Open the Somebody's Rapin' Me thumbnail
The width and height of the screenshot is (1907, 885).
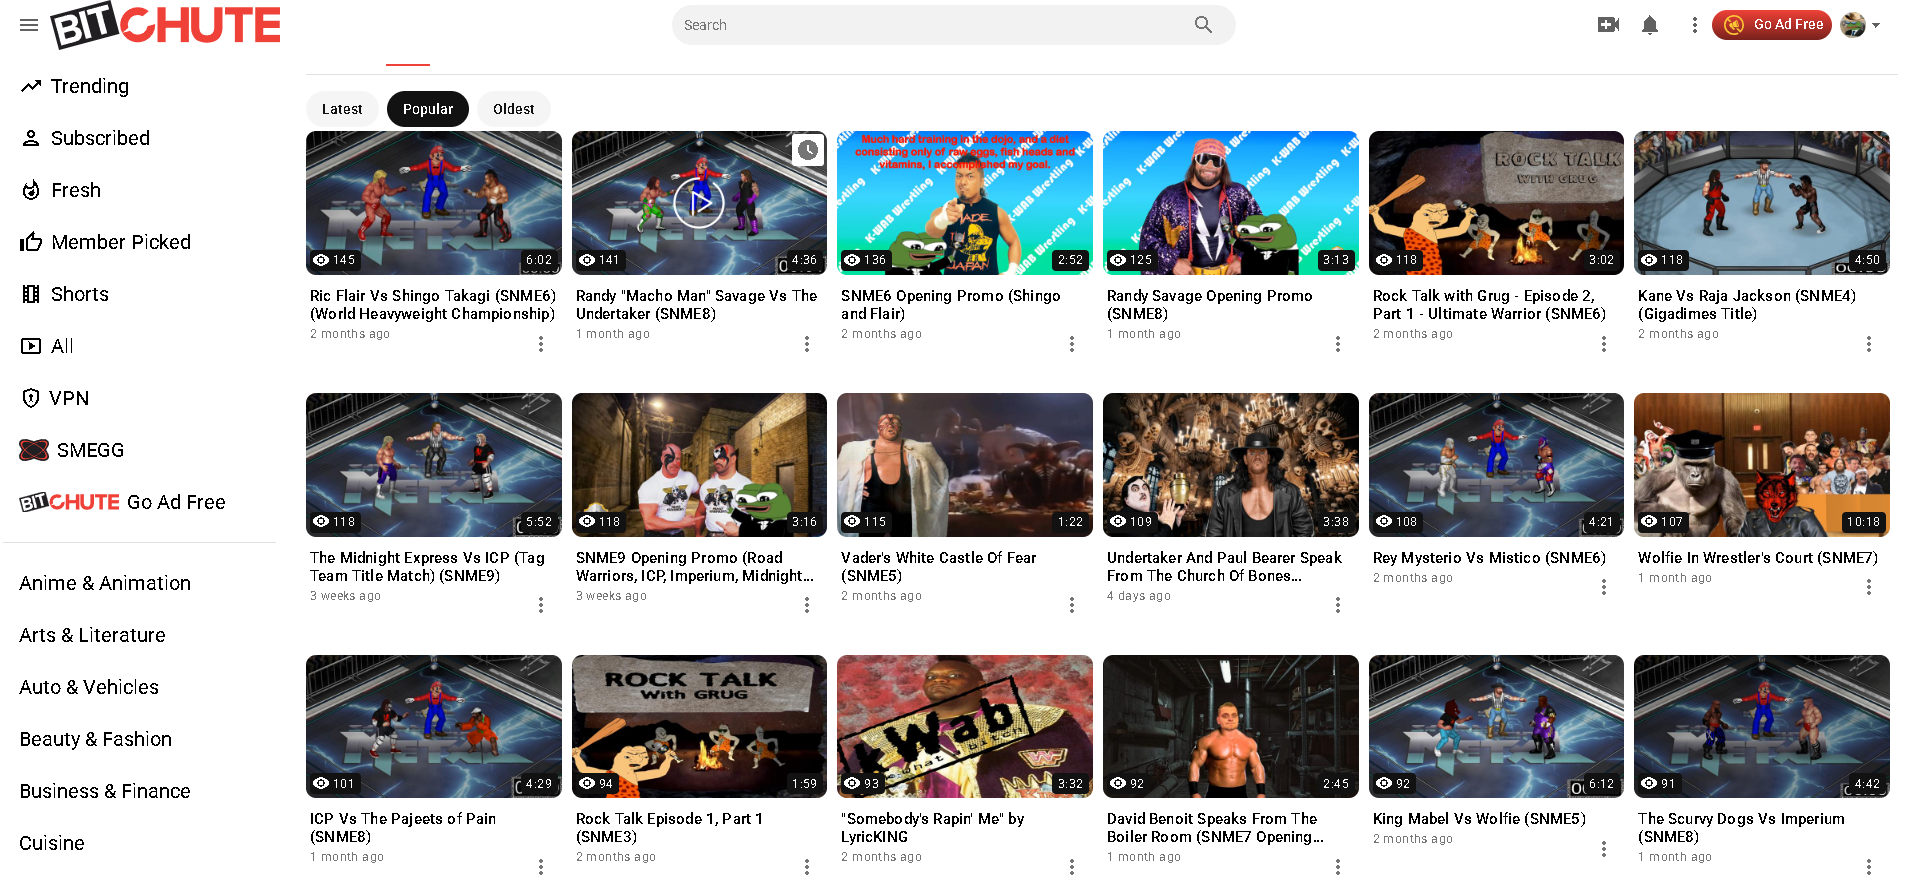pyautogui.click(x=965, y=727)
